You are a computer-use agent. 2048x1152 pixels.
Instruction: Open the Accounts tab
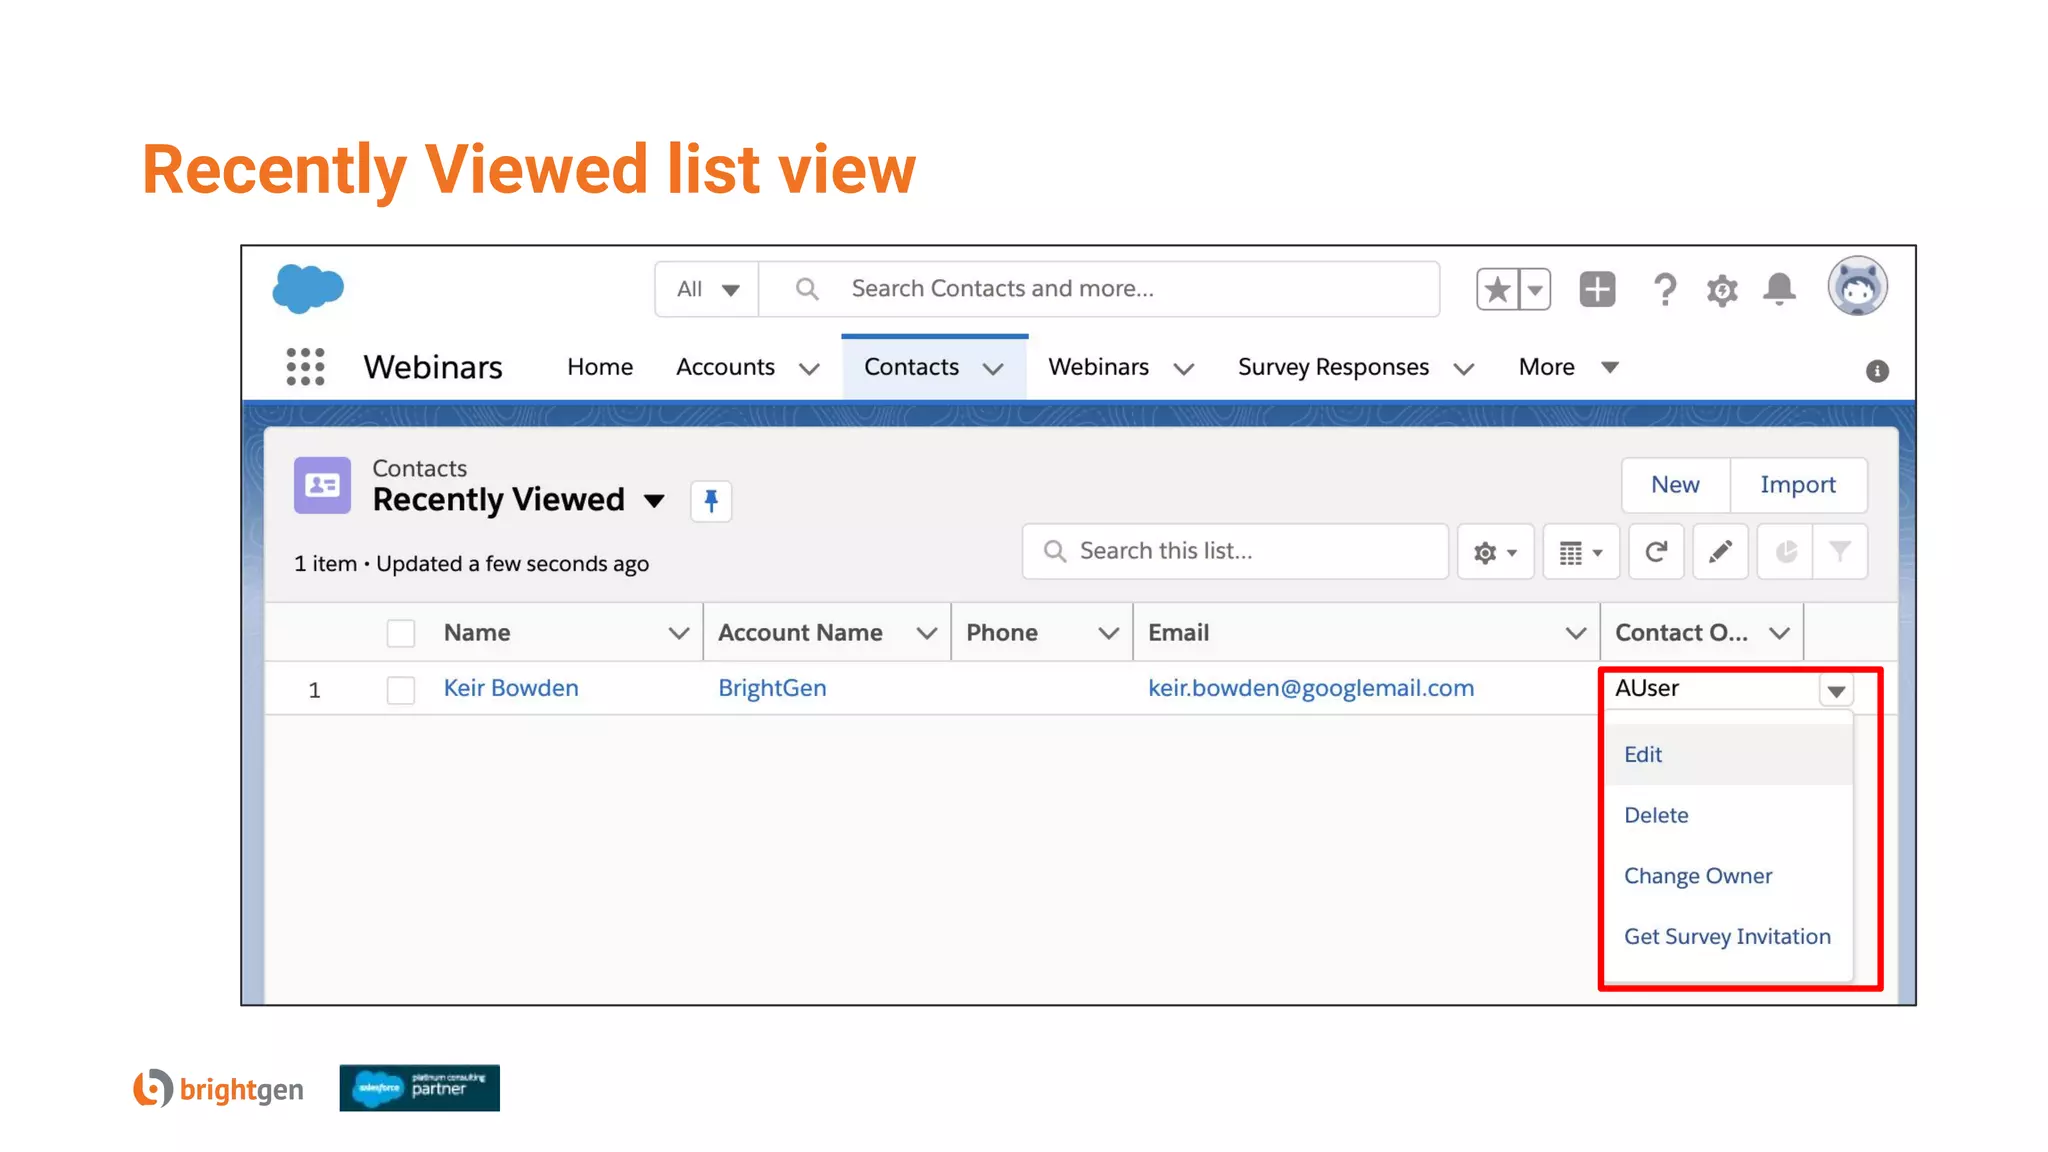725,367
